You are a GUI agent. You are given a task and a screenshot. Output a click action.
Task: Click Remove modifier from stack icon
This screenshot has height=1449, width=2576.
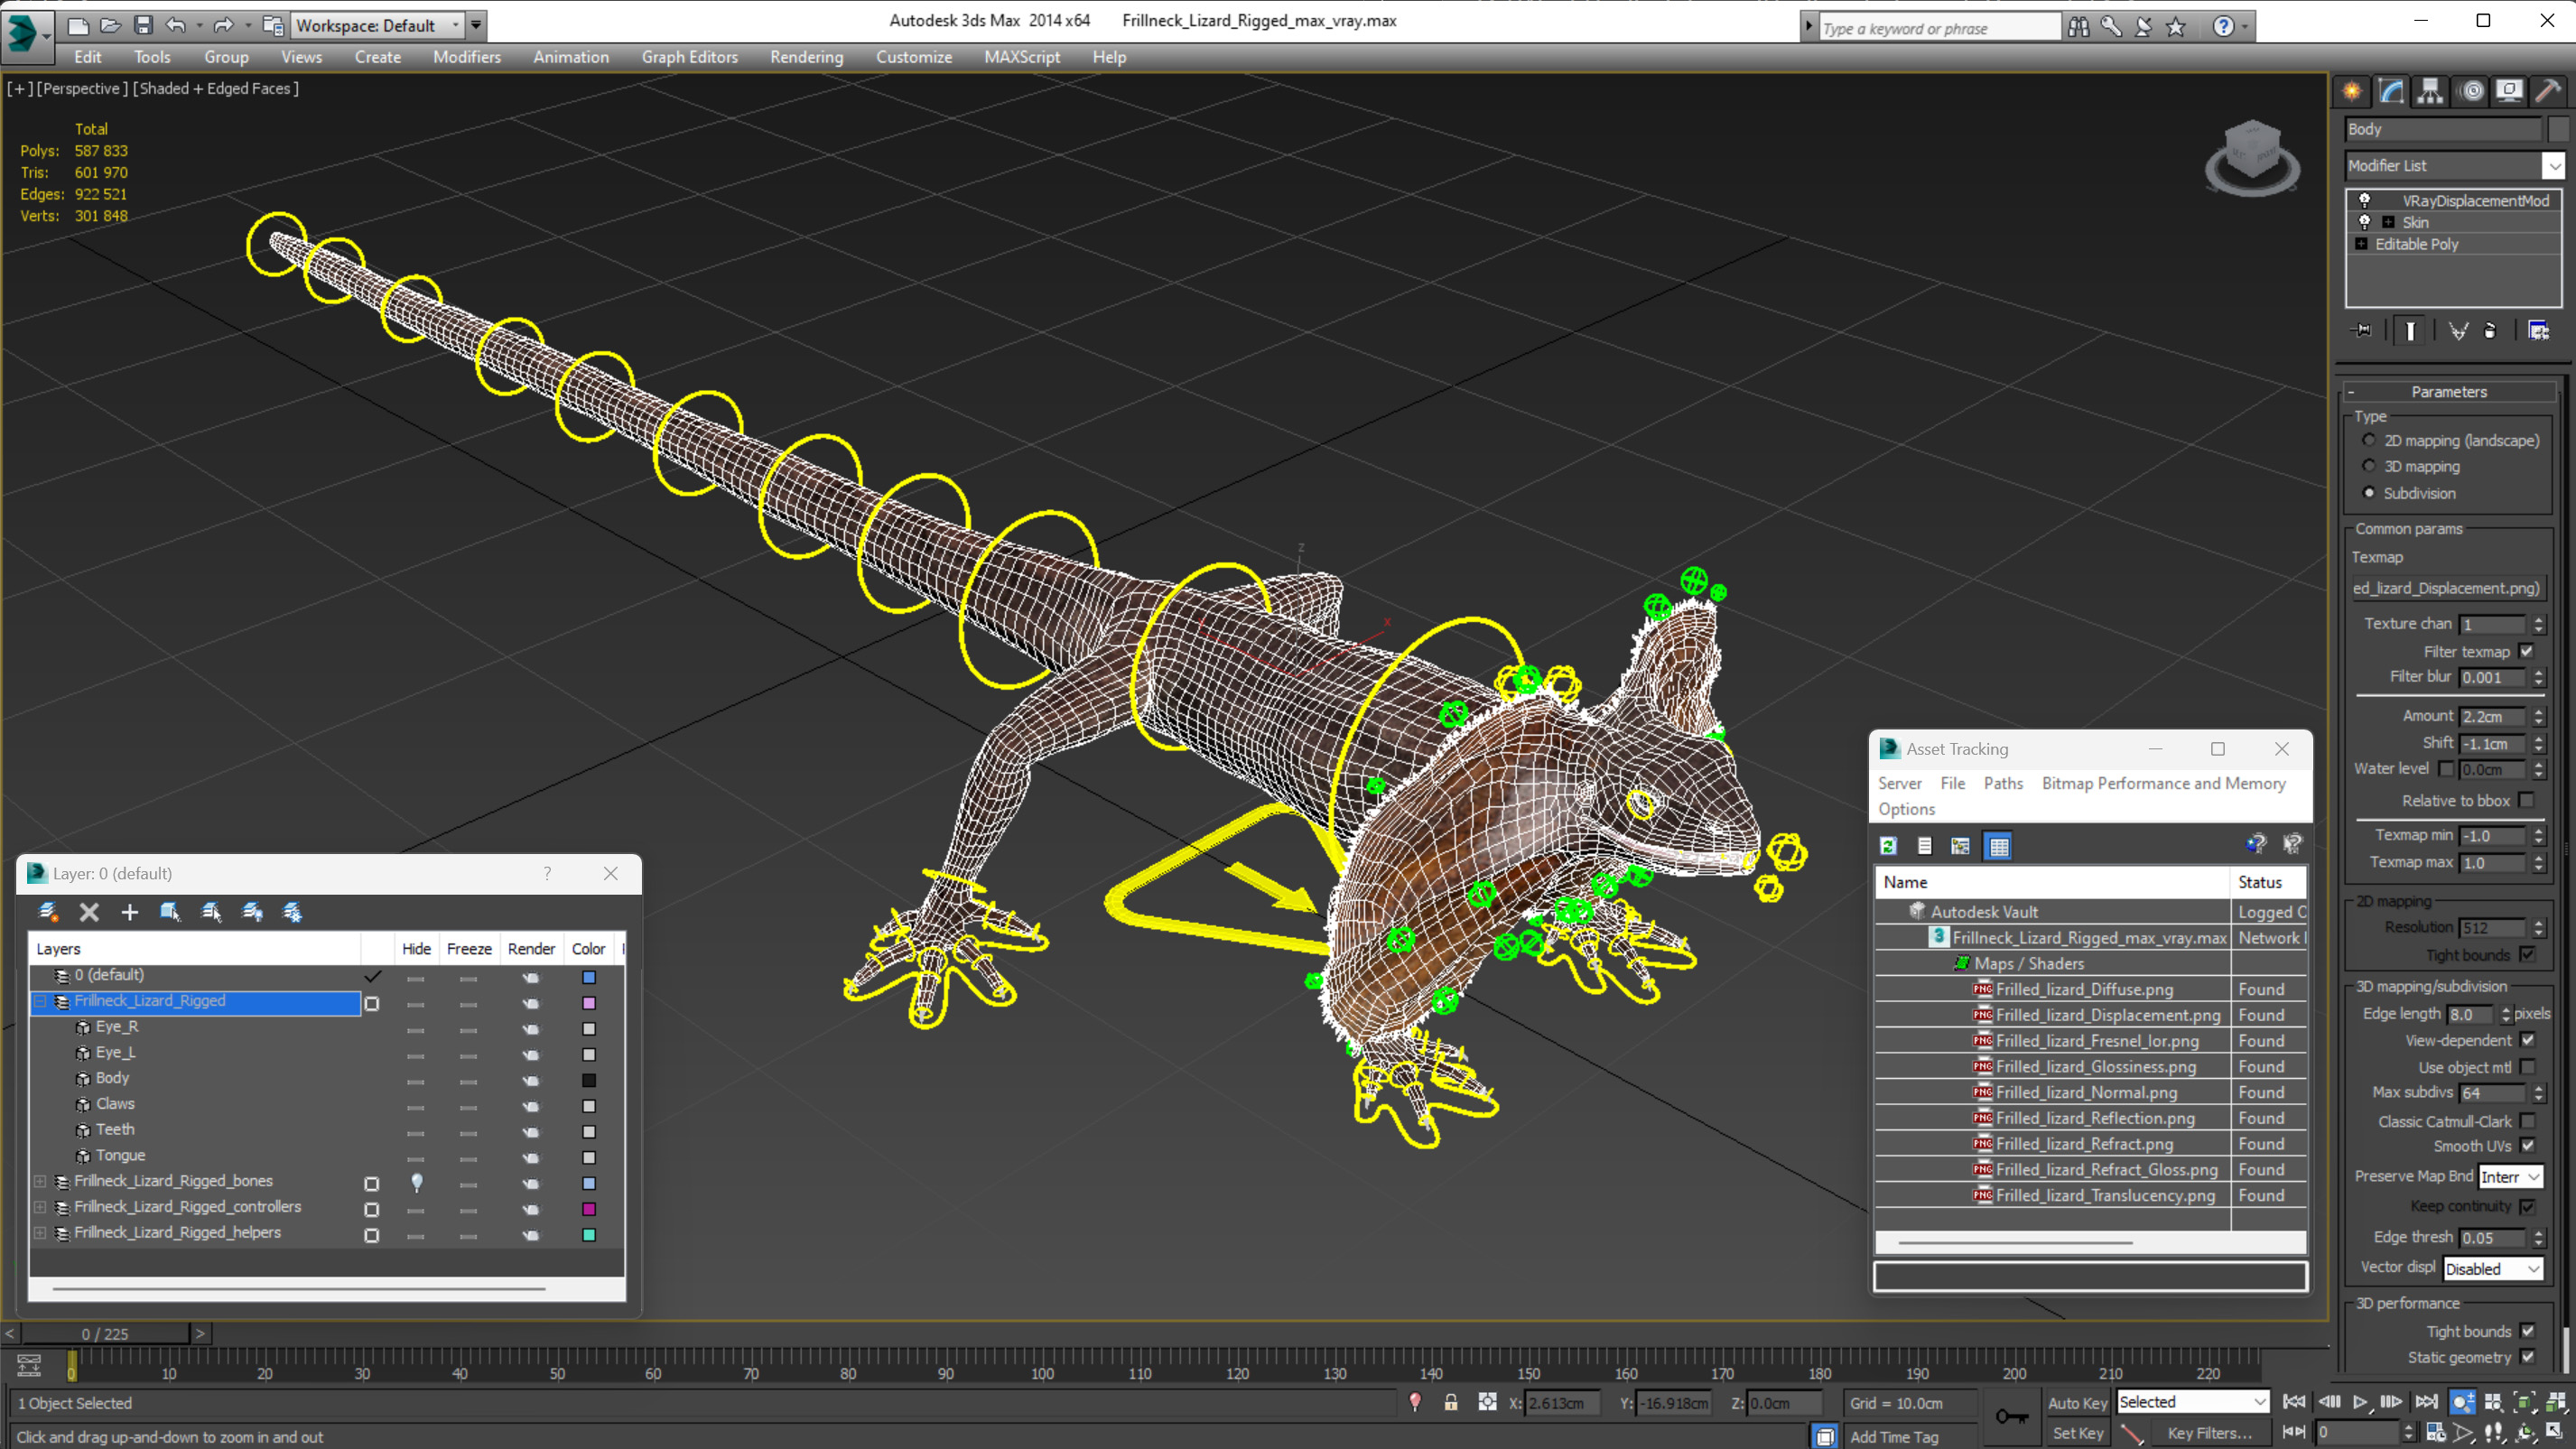[x=2490, y=330]
